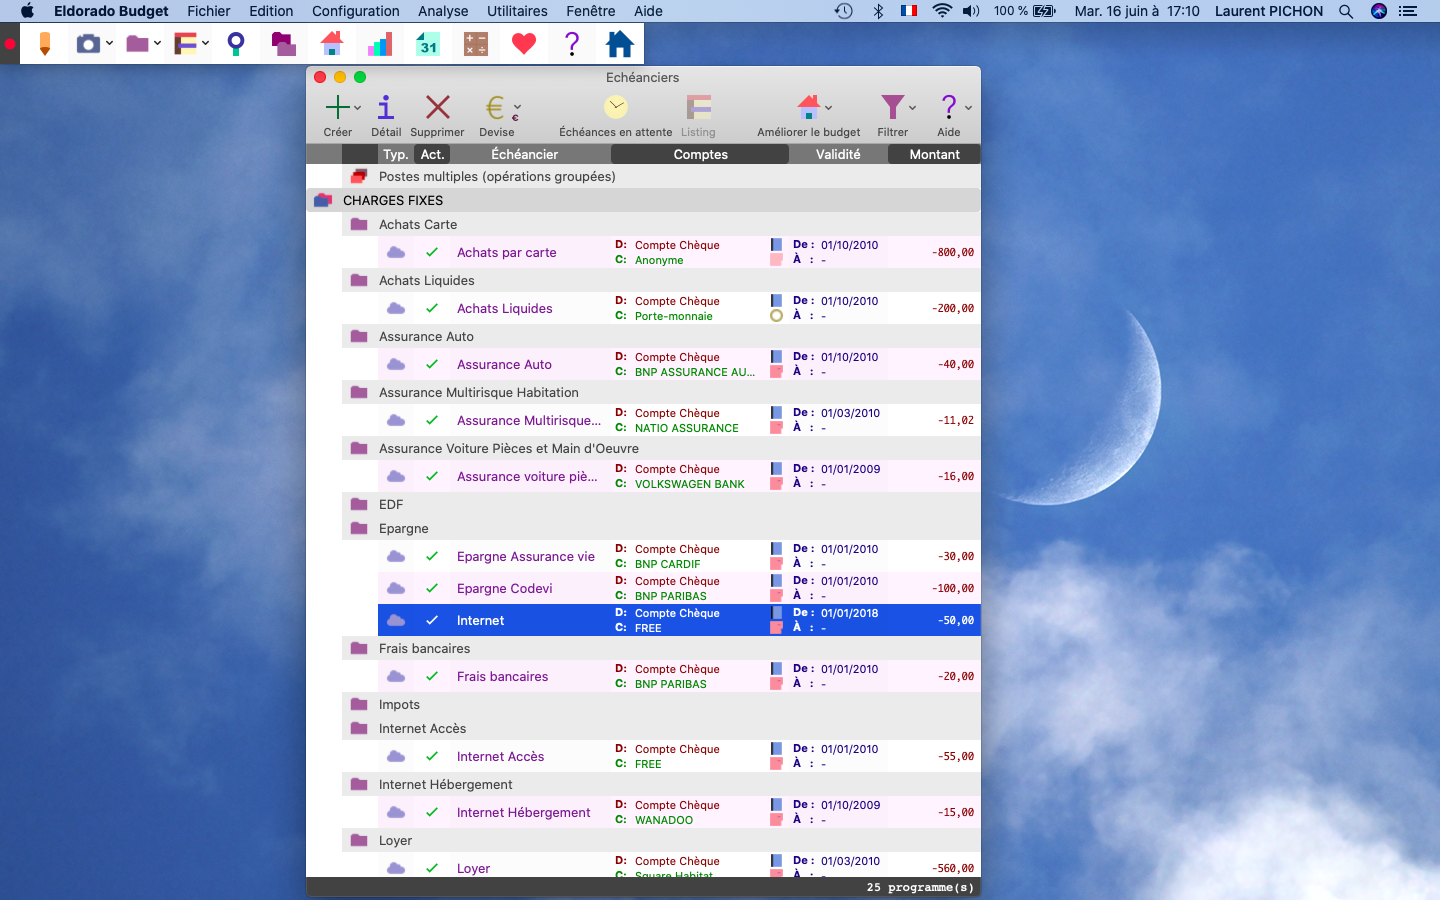The height and width of the screenshot is (900, 1440).
Task: Open the Analyse menu
Action: click(x=443, y=11)
